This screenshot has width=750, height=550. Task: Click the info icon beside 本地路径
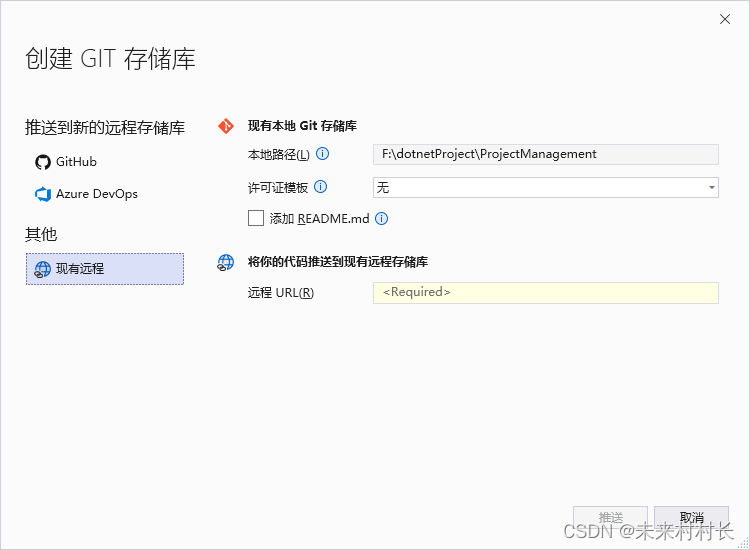[x=323, y=154]
